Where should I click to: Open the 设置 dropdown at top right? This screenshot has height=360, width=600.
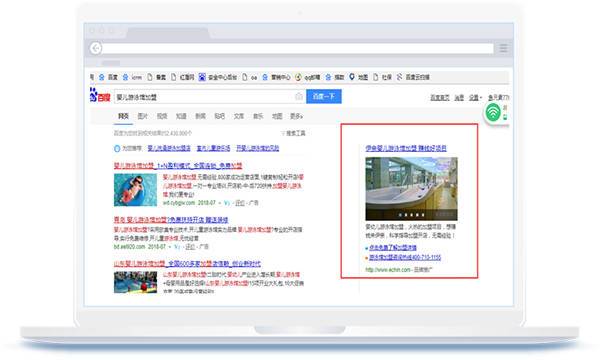475,98
